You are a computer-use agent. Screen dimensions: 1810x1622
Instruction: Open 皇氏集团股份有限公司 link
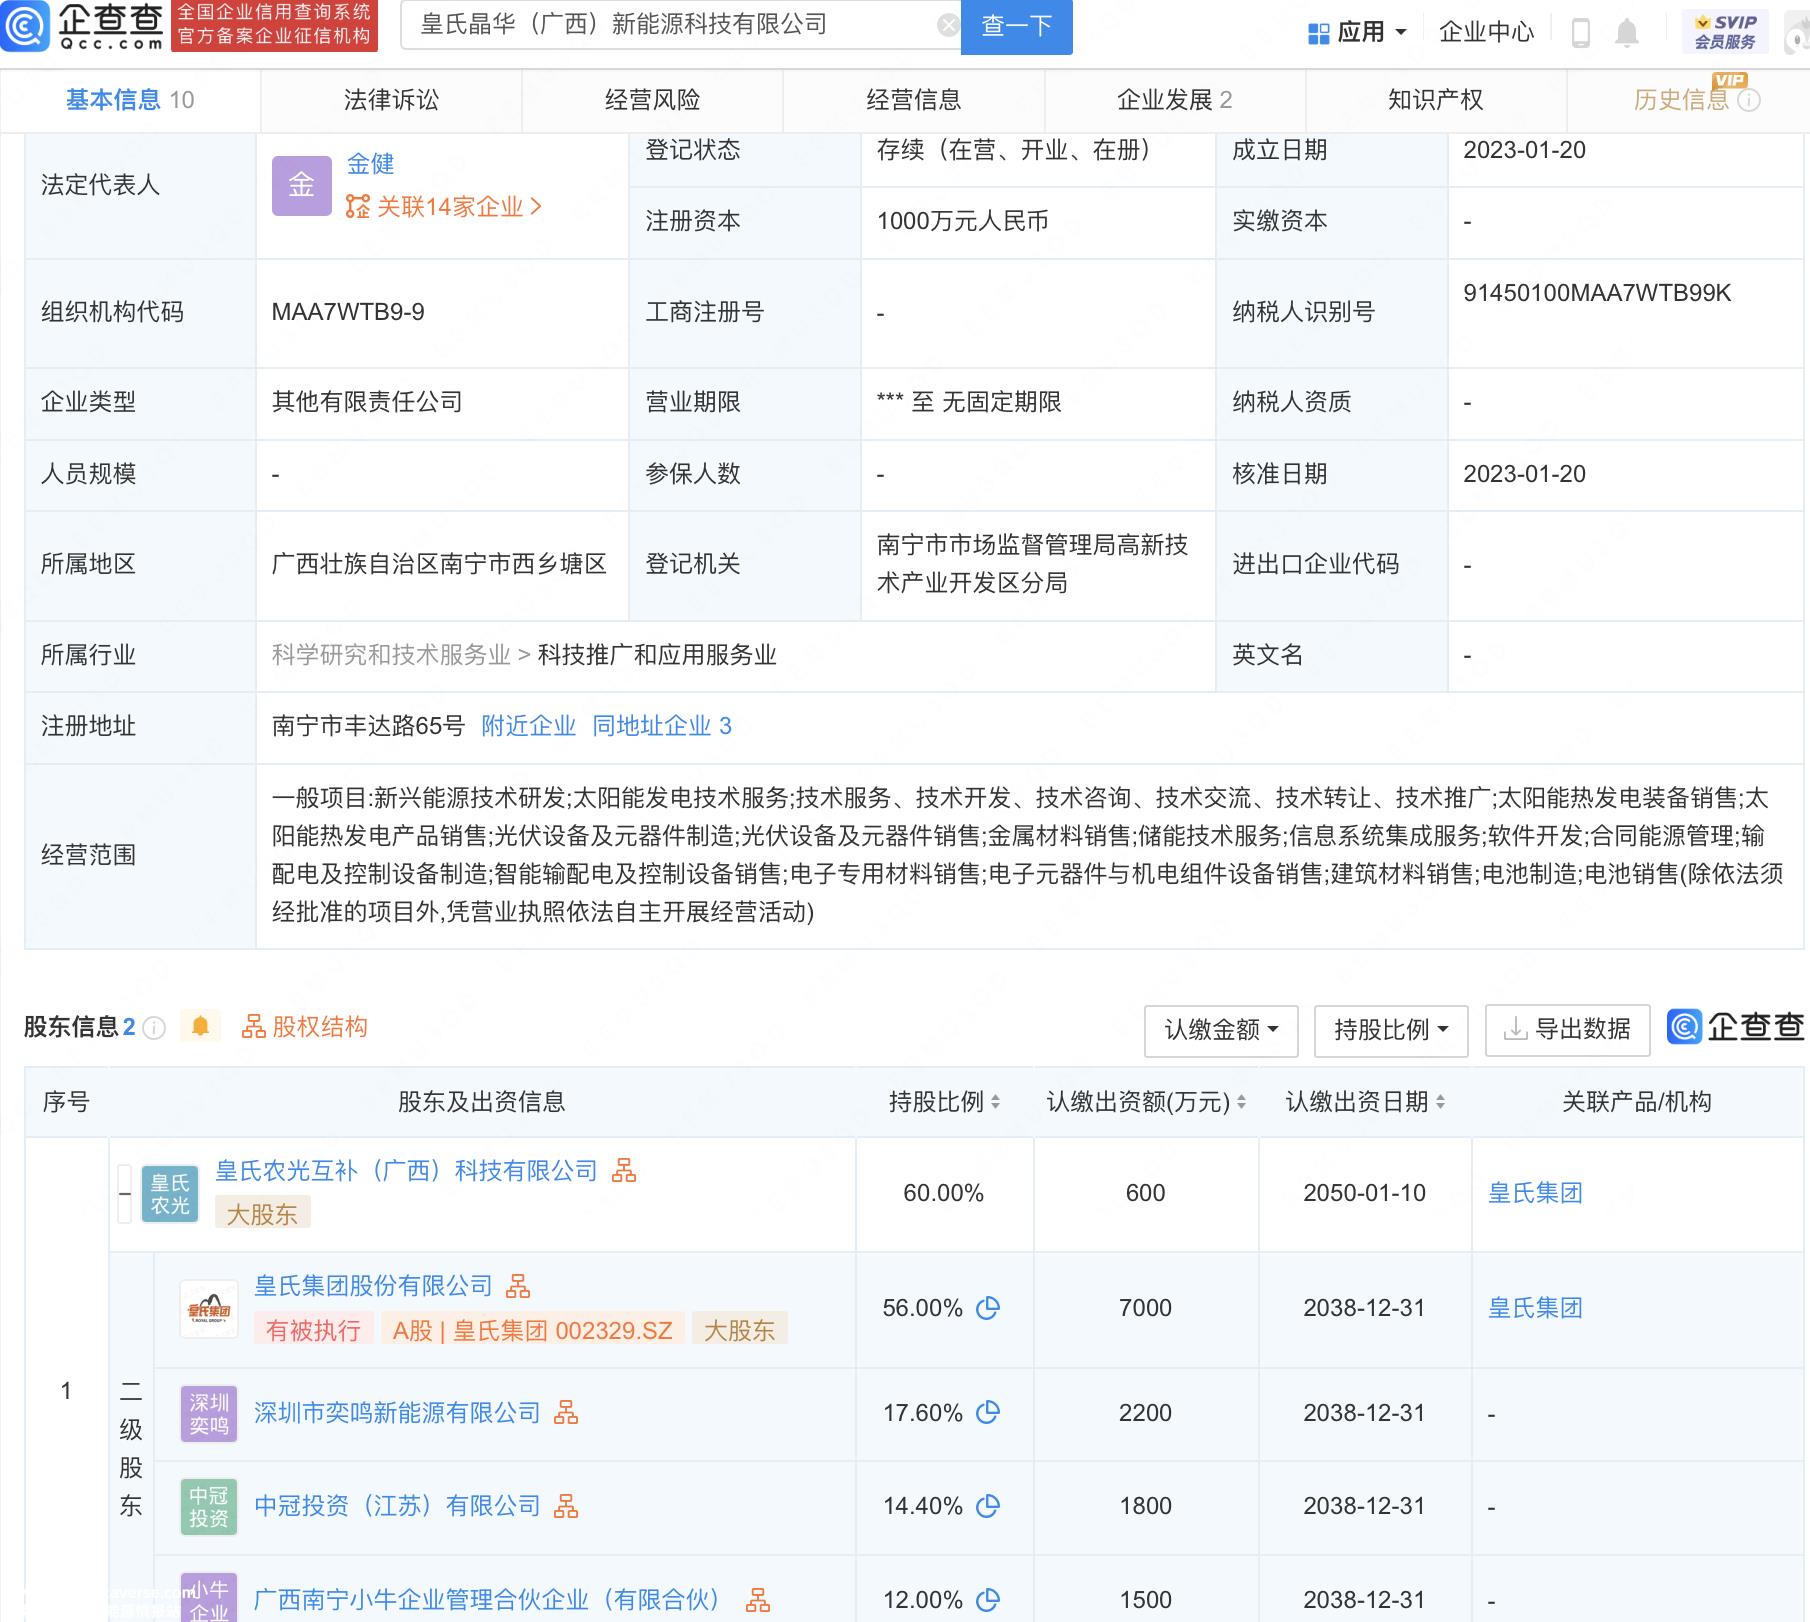[x=373, y=1285]
